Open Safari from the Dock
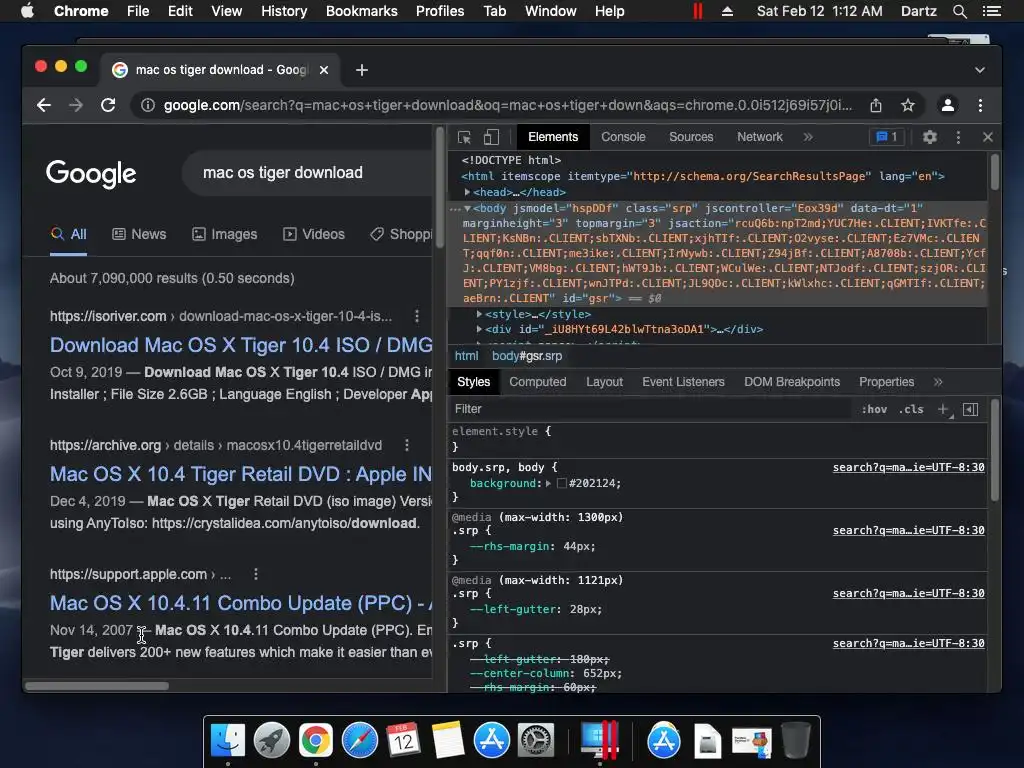1024x768 pixels. coord(360,741)
